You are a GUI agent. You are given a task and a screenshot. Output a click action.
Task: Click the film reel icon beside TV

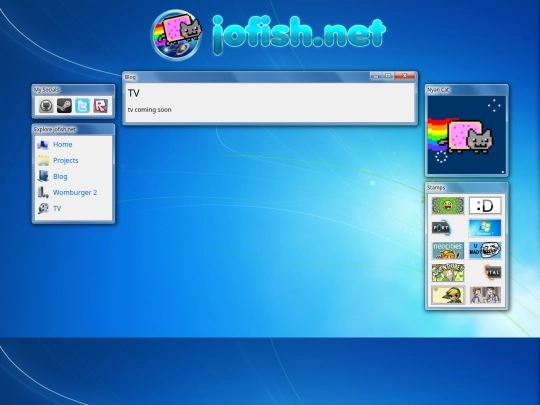43,208
